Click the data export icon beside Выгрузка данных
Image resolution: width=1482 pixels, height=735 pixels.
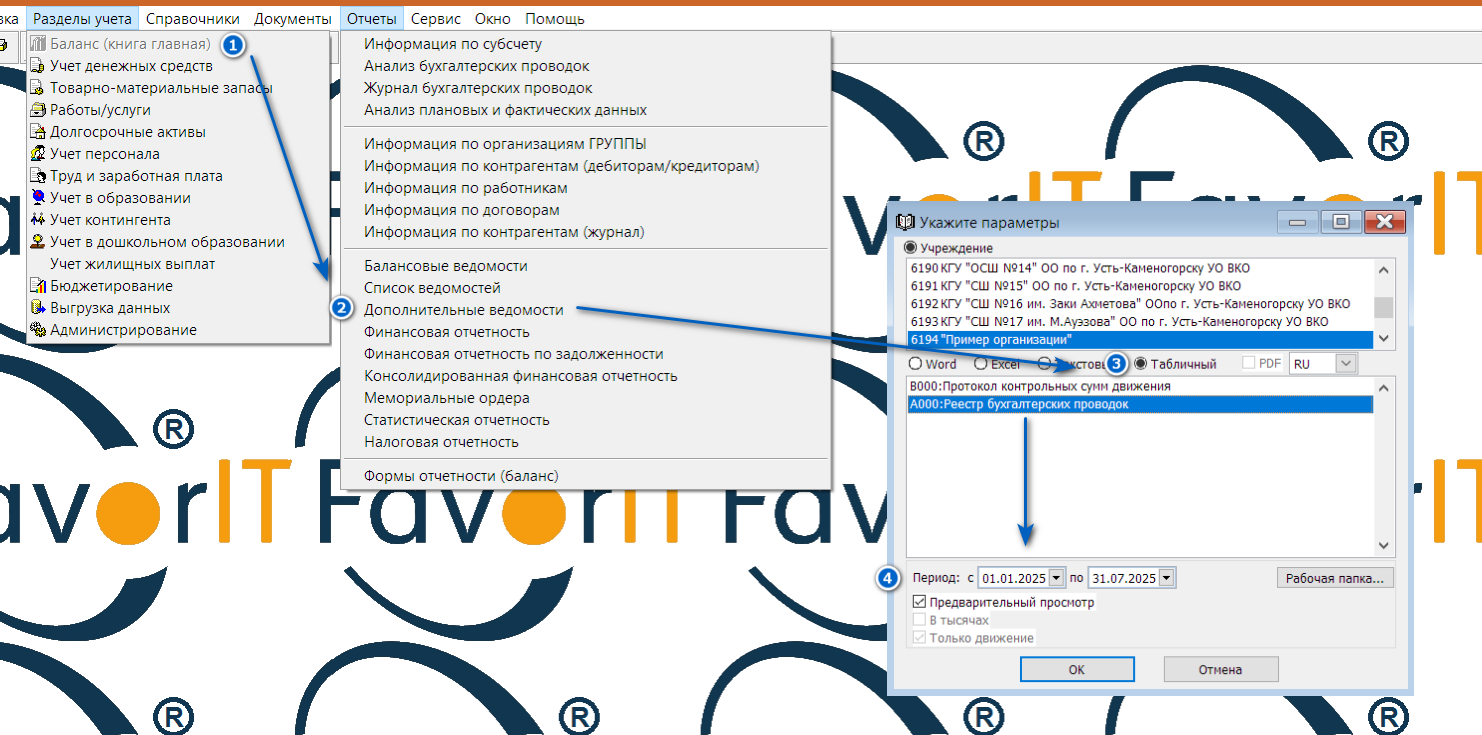38,308
